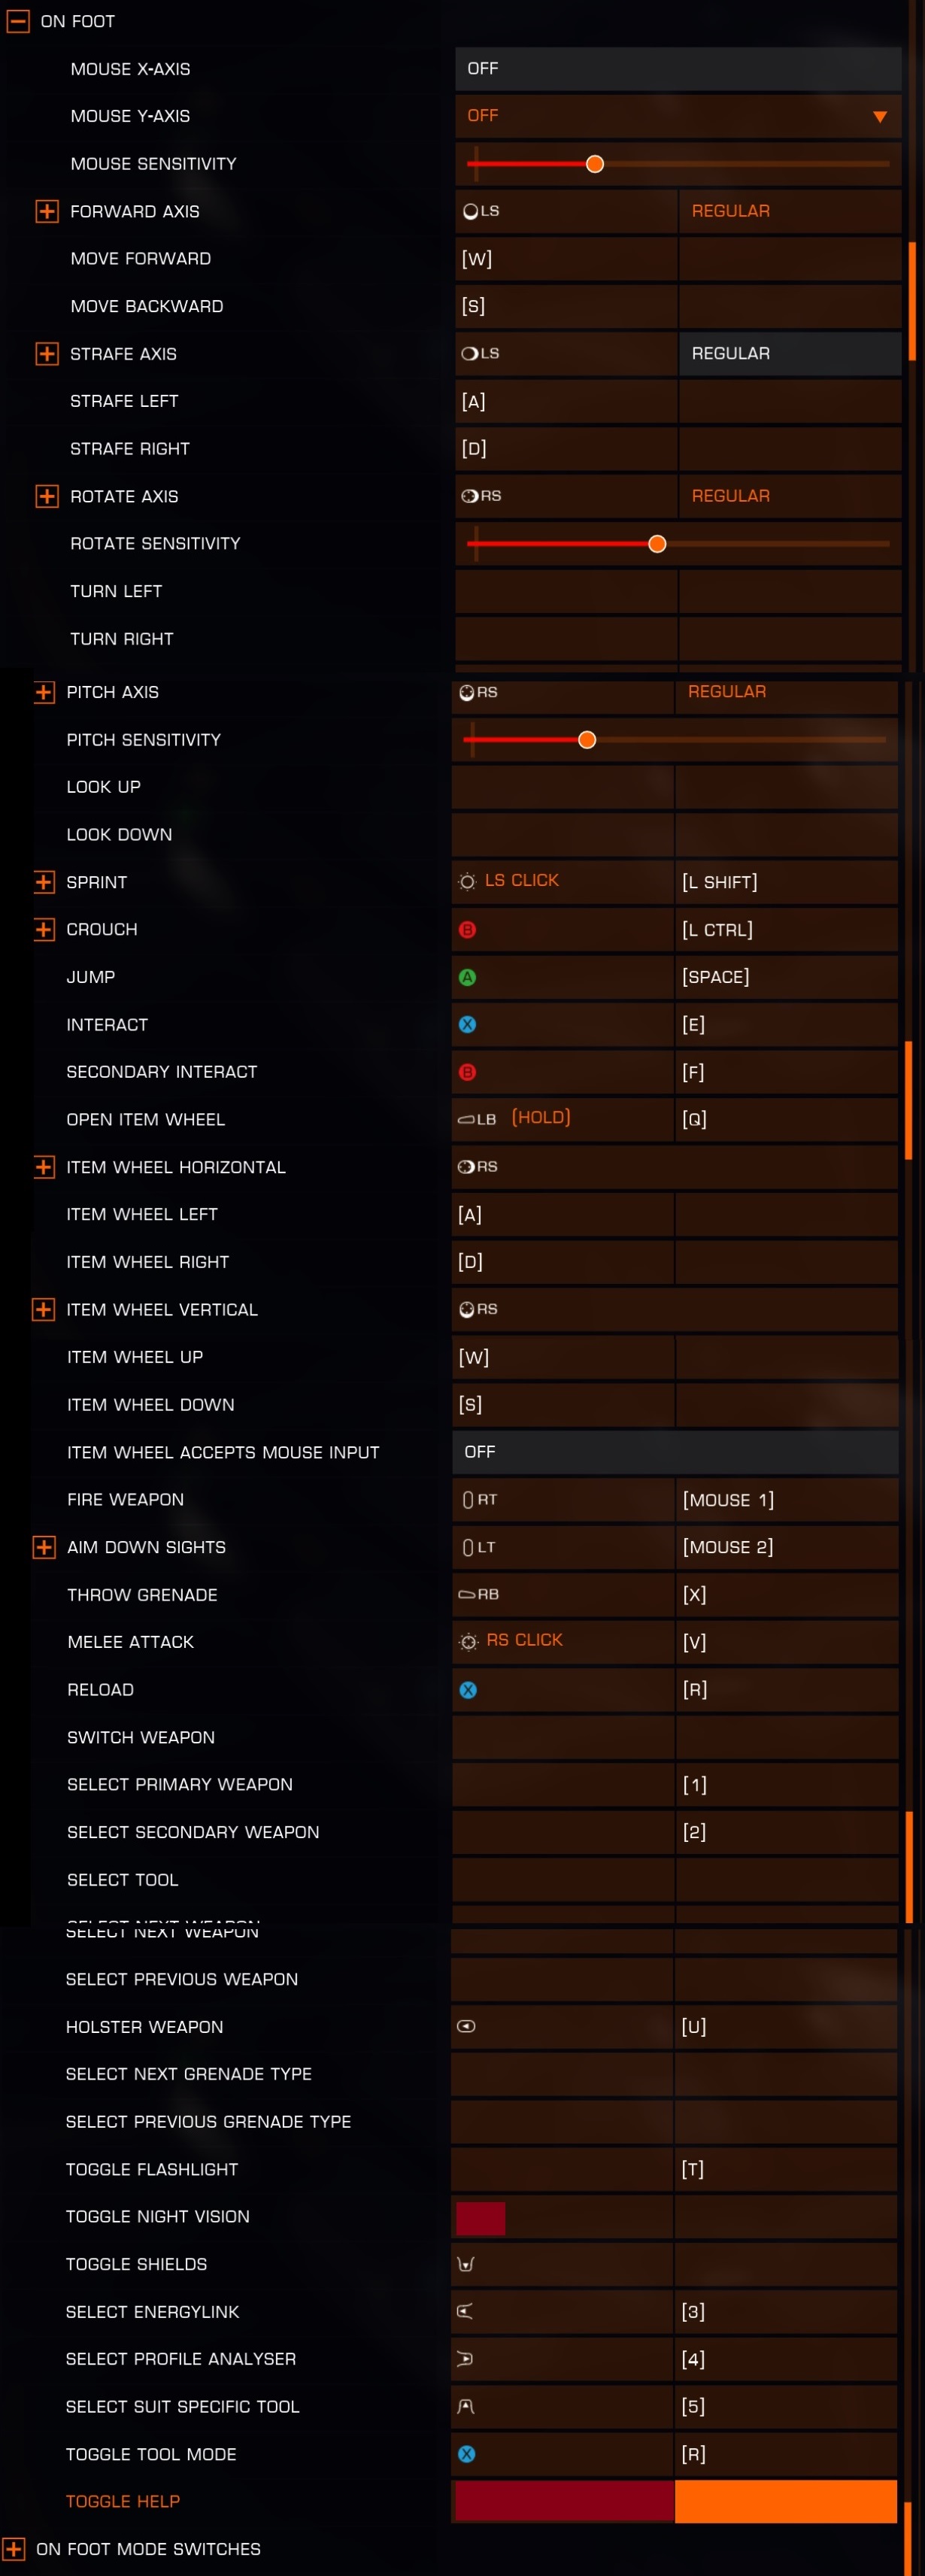The width and height of the screenshot is (925, 2576).
Task: Click the RT trigger binding for Fire Weapon
Action: [x=480, y=1499]
